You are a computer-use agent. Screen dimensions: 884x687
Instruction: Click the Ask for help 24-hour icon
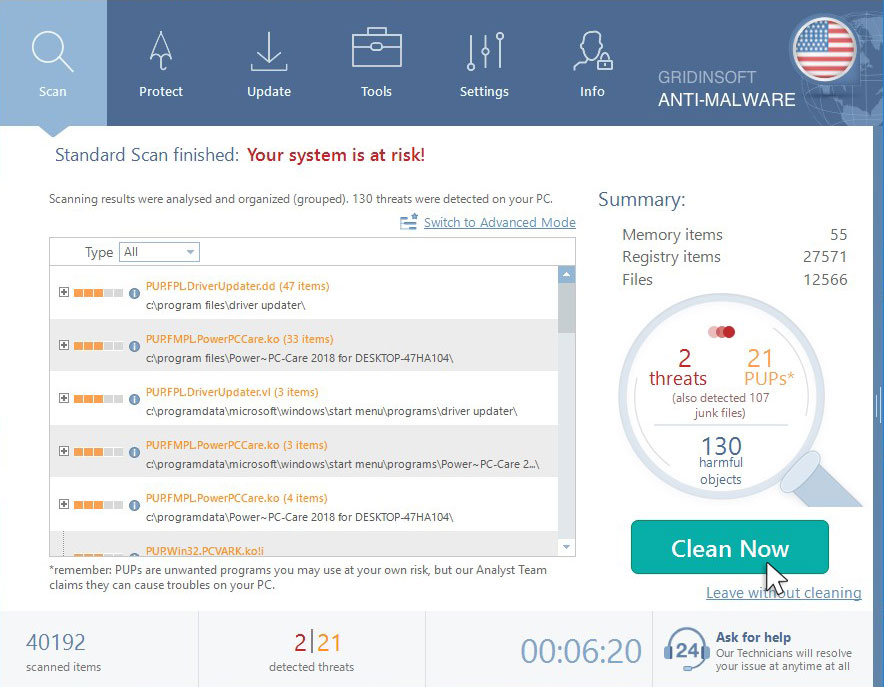point(687,650)
